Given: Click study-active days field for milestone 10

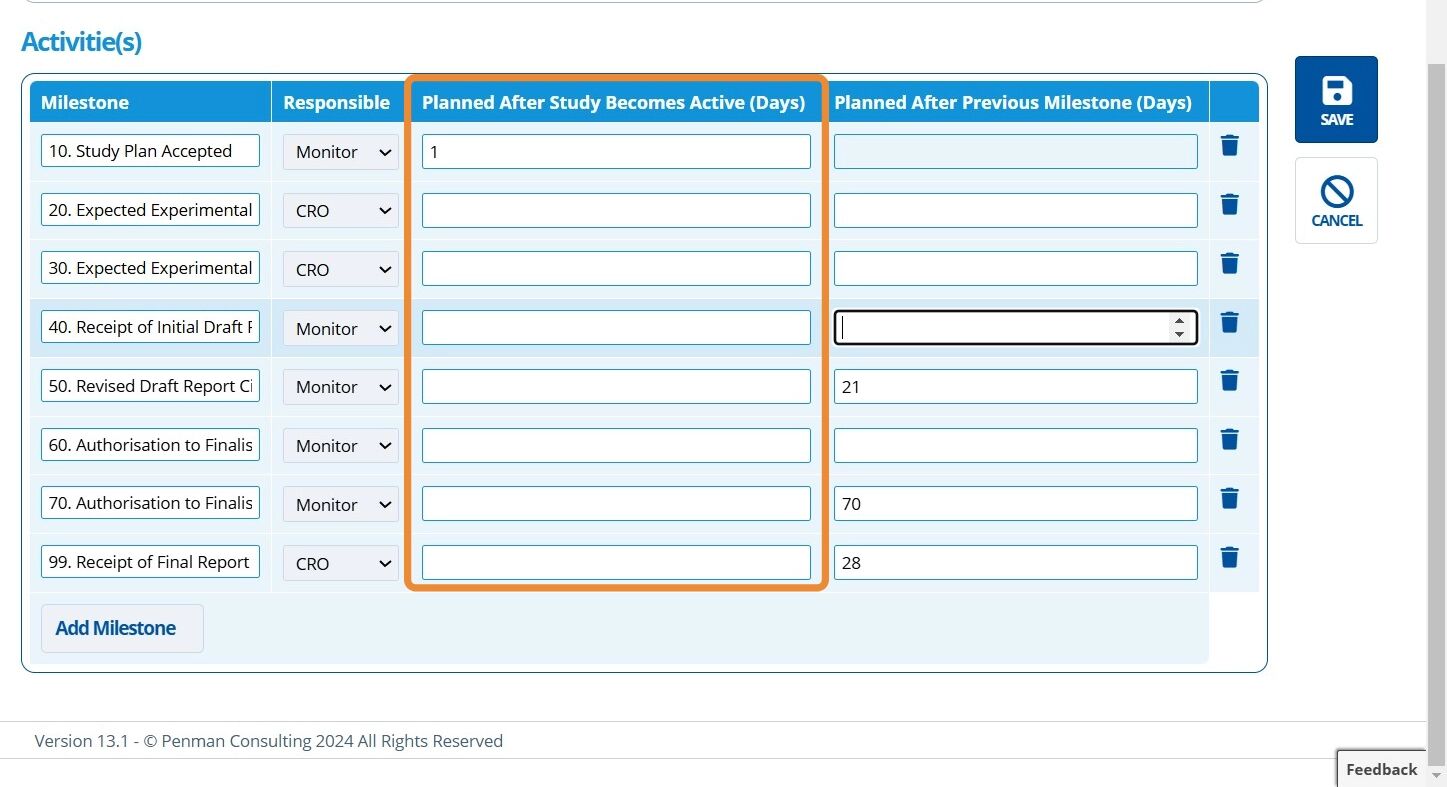Looking at the screenshot, I should [x=615, y=152].
